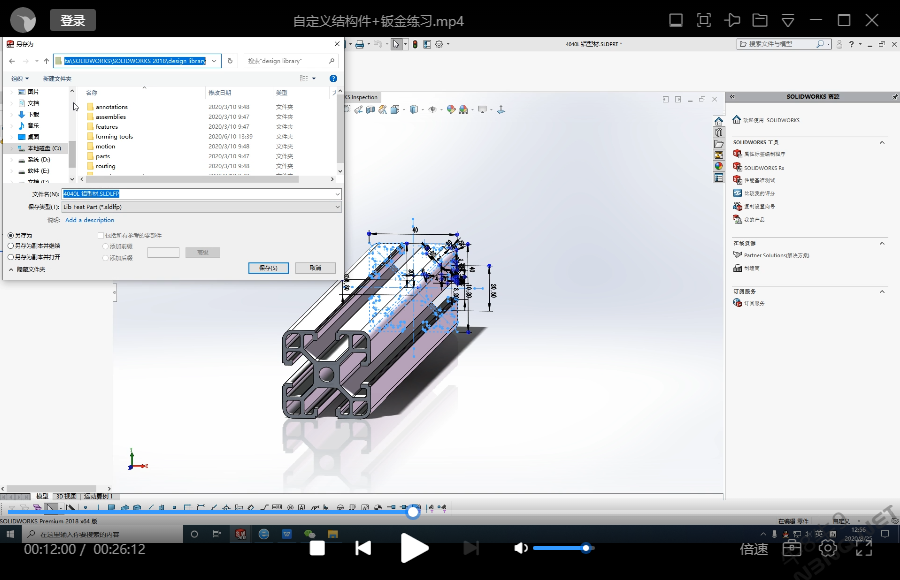The width and height of the screenshot is (900, 580).
Task: Open the 组织 organize menu
Action: (20, 79)
